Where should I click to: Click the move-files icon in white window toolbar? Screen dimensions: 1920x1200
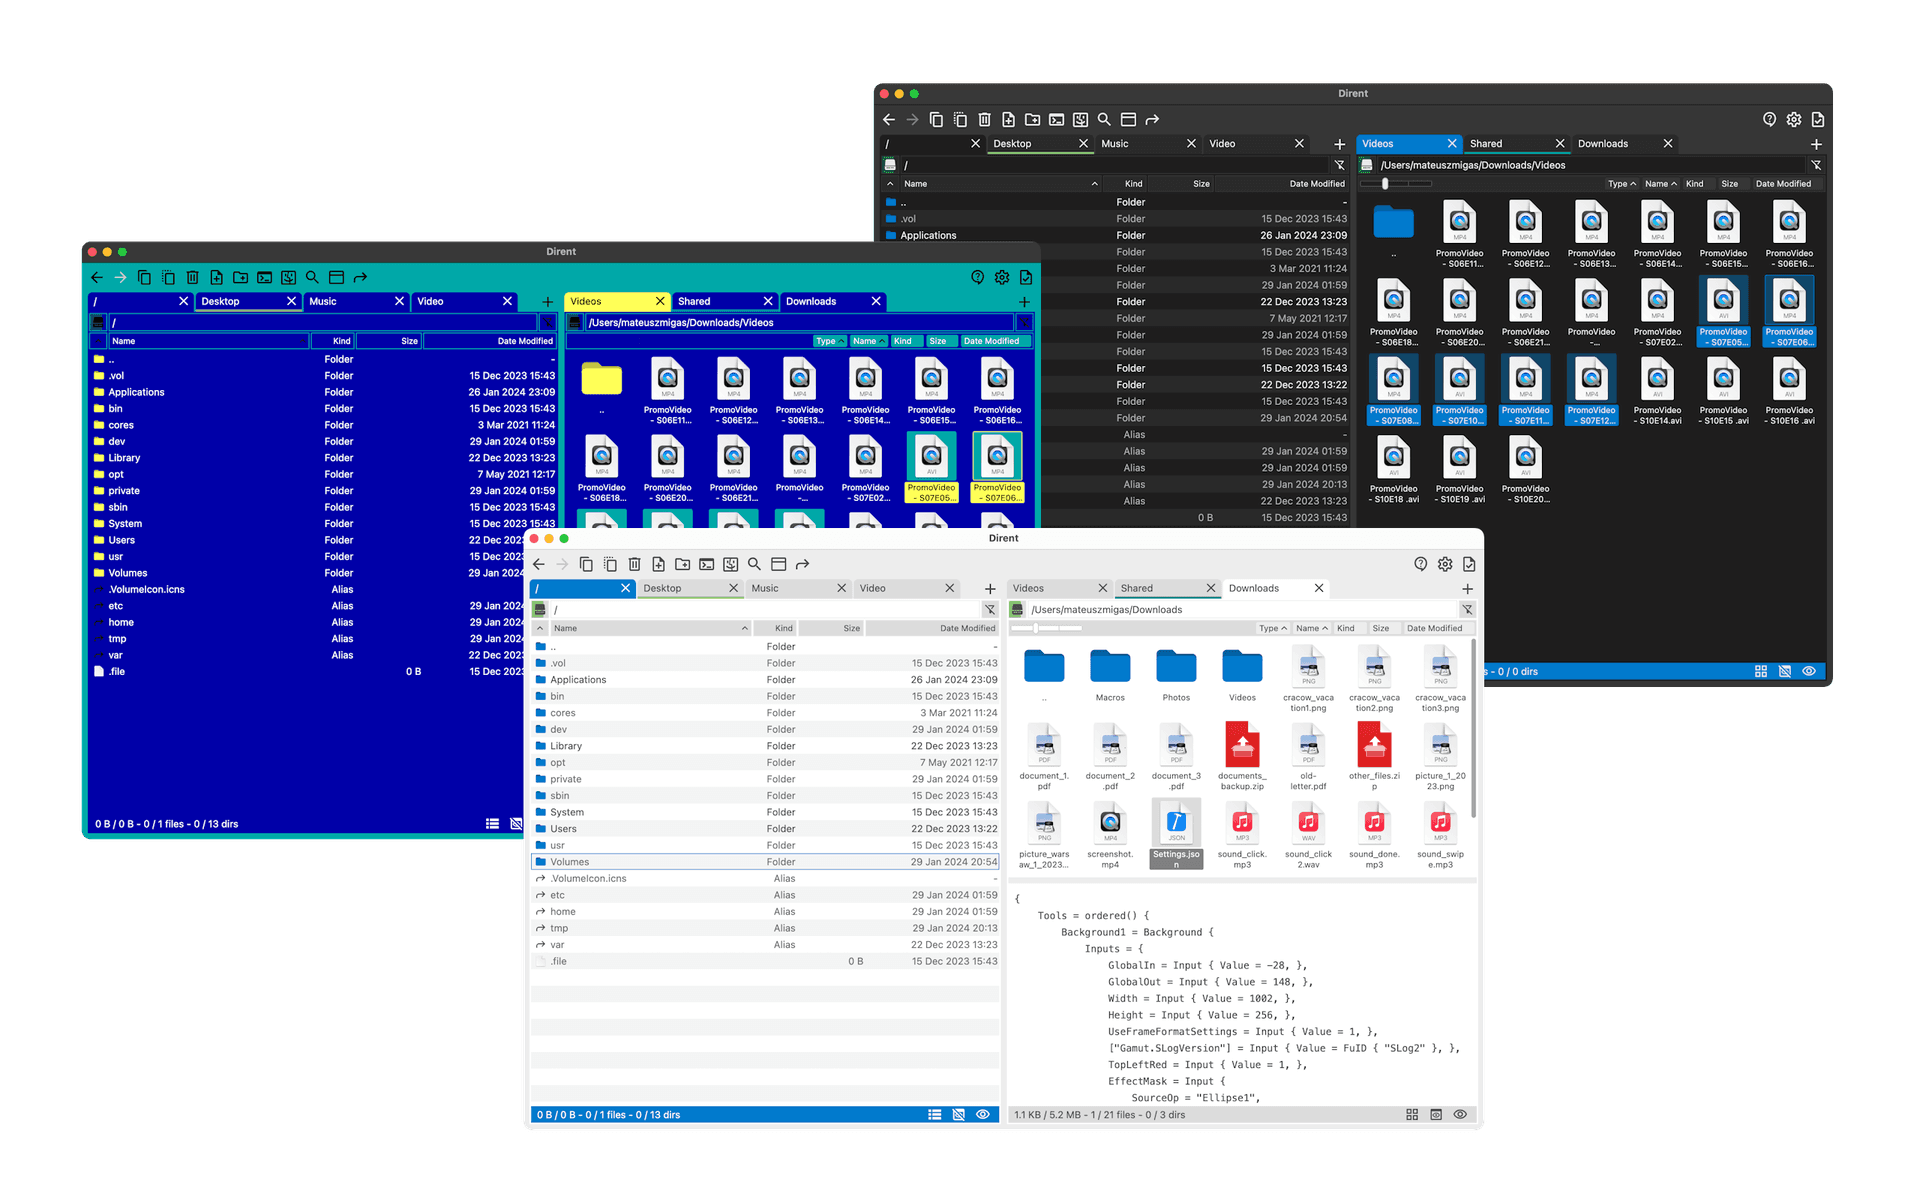pyautogui.click(x=611, y=565)
